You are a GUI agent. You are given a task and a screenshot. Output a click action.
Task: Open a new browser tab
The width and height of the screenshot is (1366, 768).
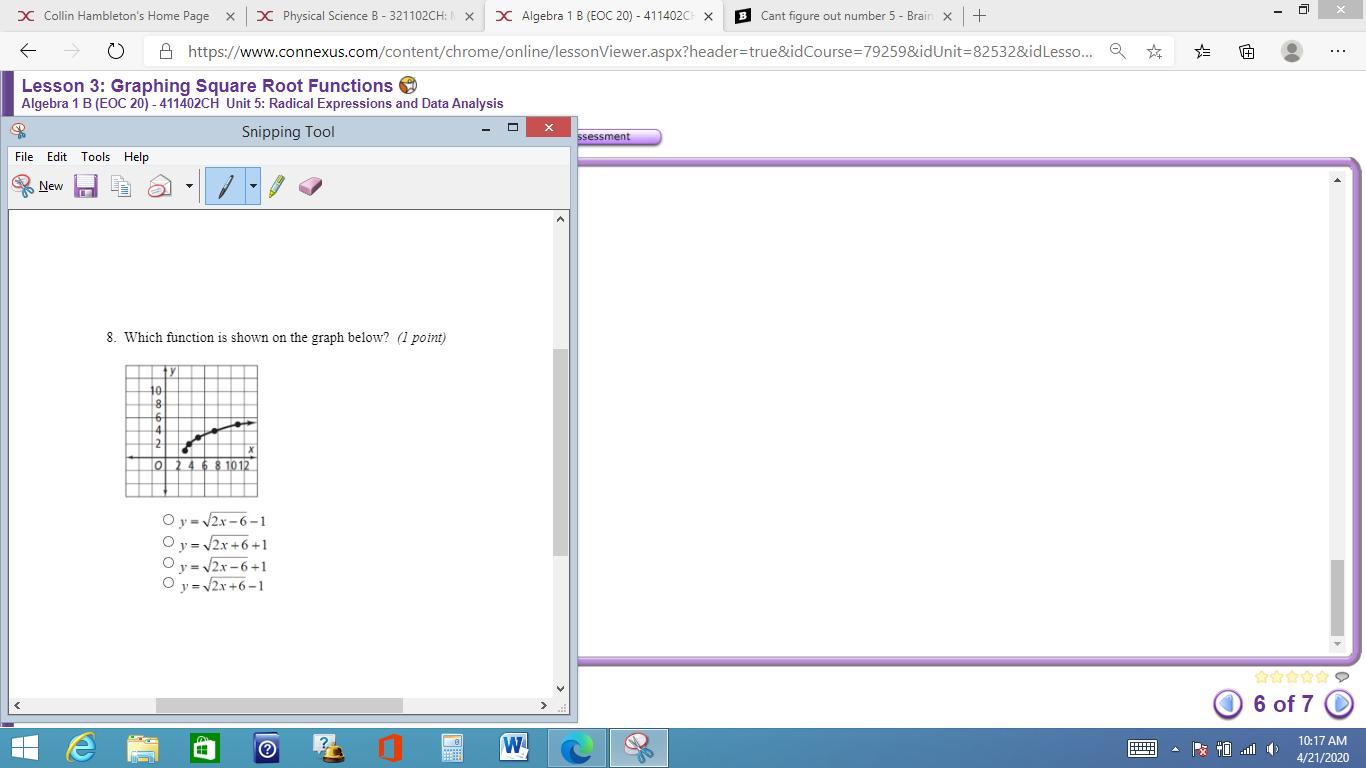coord(979,16)
